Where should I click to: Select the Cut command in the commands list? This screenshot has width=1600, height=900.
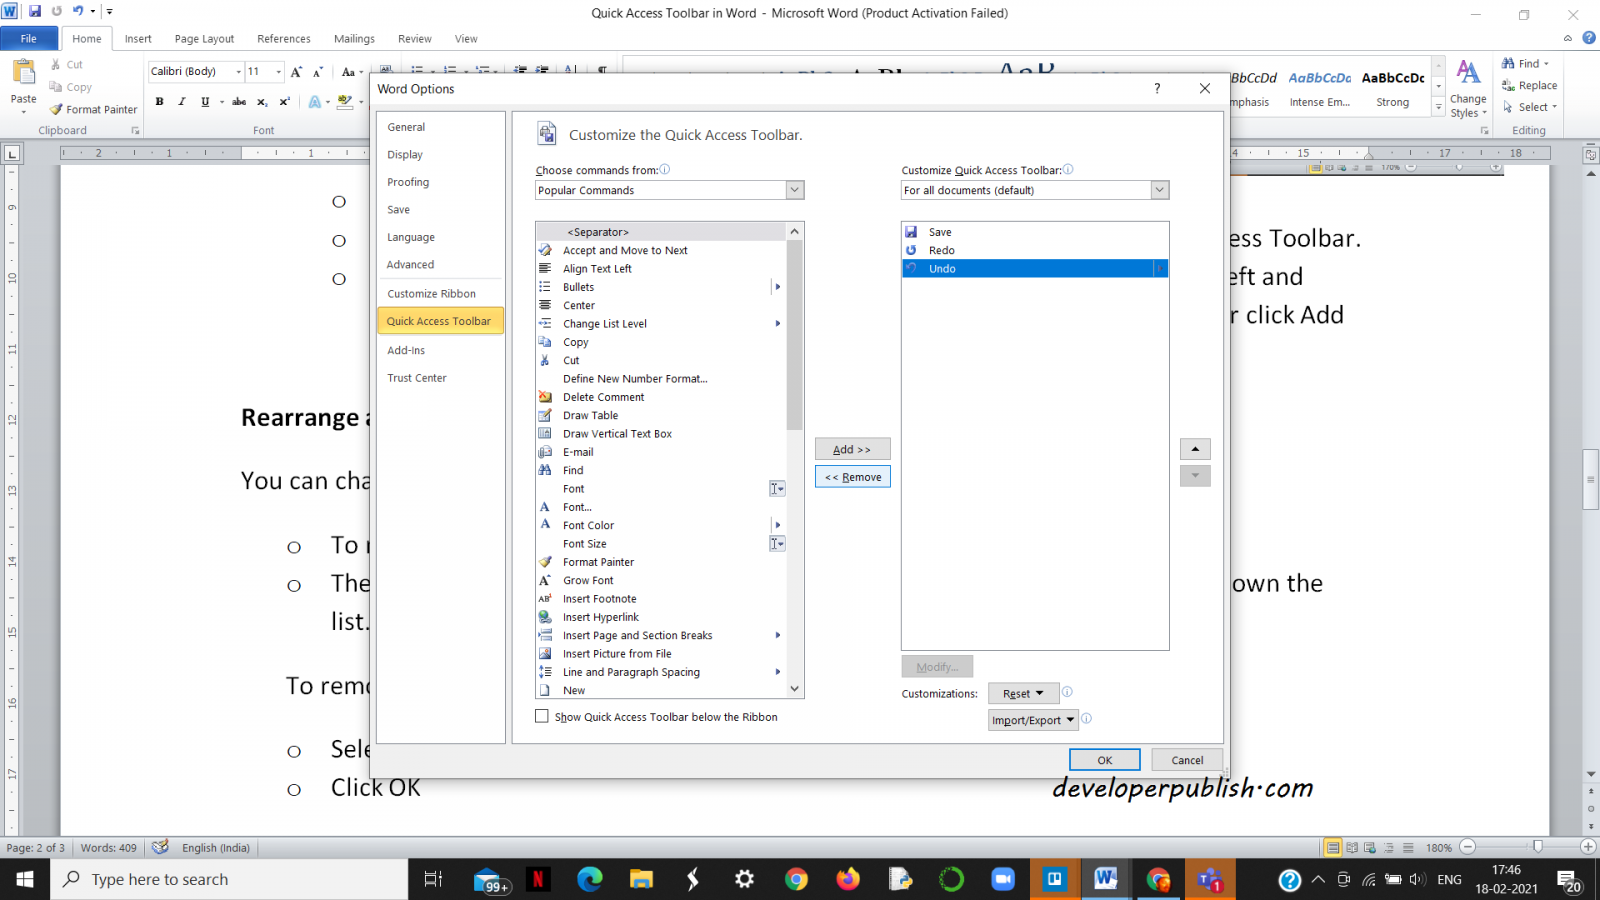pyautogui.click(x=571, y=360)
